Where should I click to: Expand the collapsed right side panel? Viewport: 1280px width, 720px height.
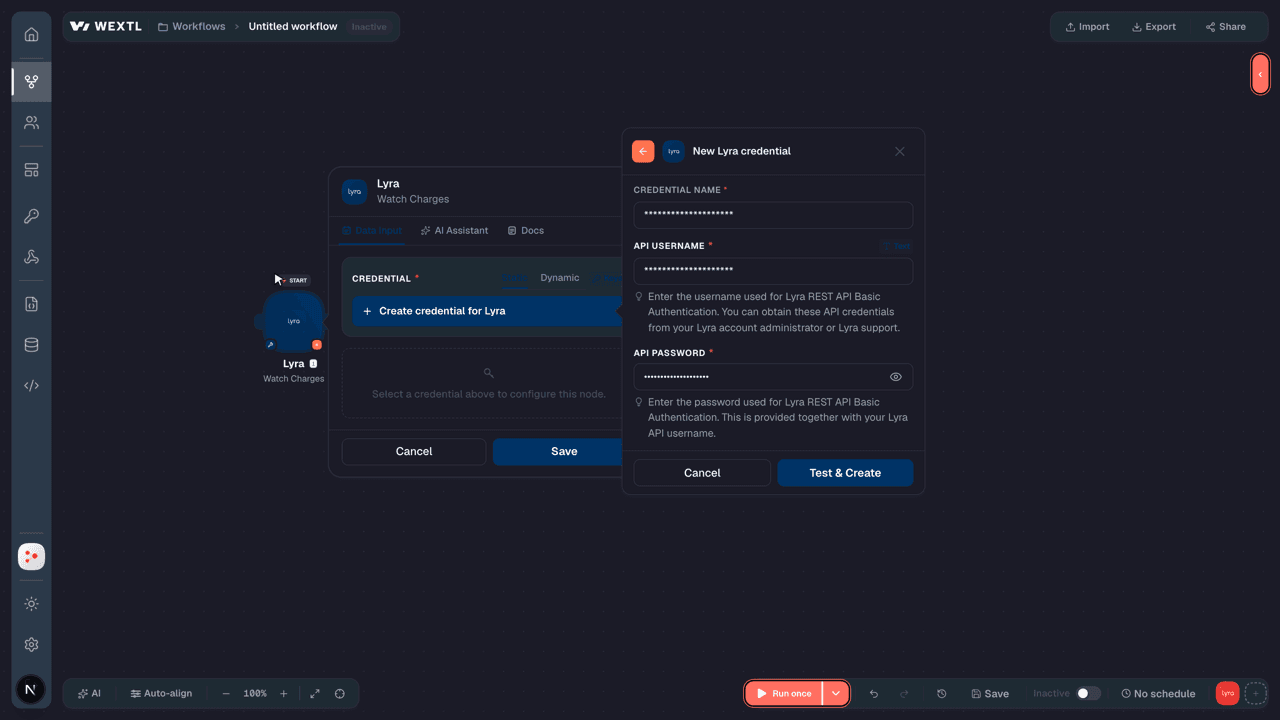(1260, 74)
